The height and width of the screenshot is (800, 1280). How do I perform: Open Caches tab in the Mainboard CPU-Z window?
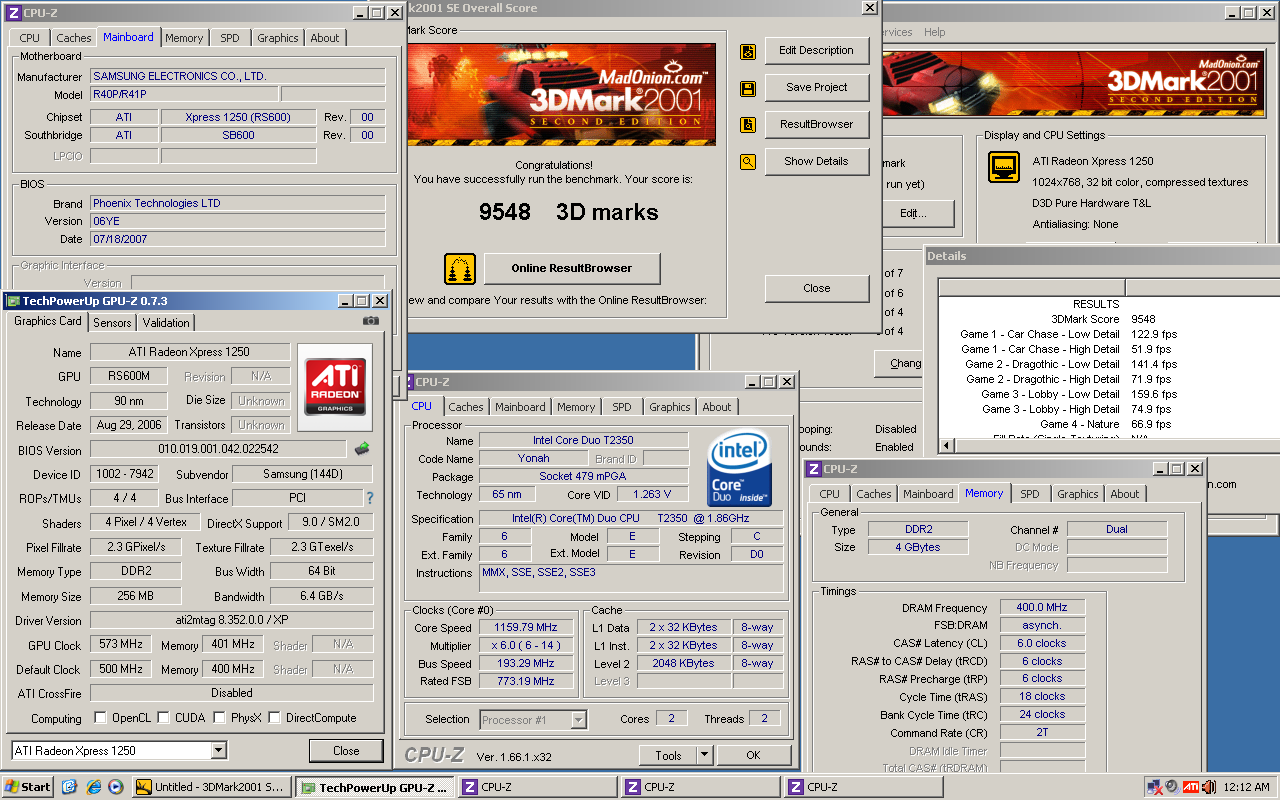click(x=74, y=38)
